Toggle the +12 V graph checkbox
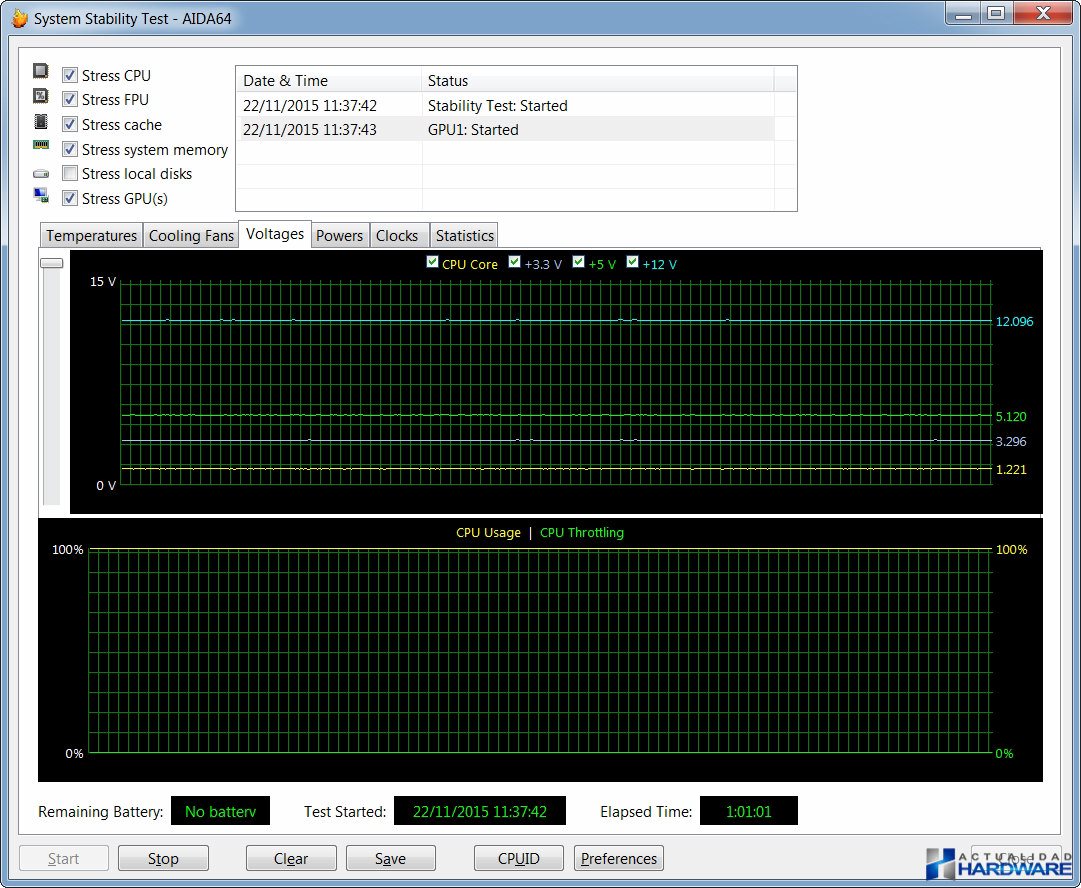The width and height of the screenshot is (1081, 888). point(632,262)
